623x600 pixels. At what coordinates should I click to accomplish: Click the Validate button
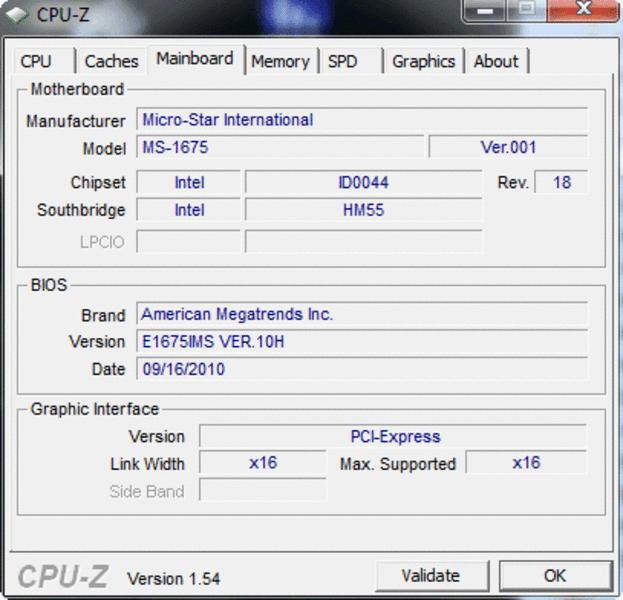tap(431, 576)
